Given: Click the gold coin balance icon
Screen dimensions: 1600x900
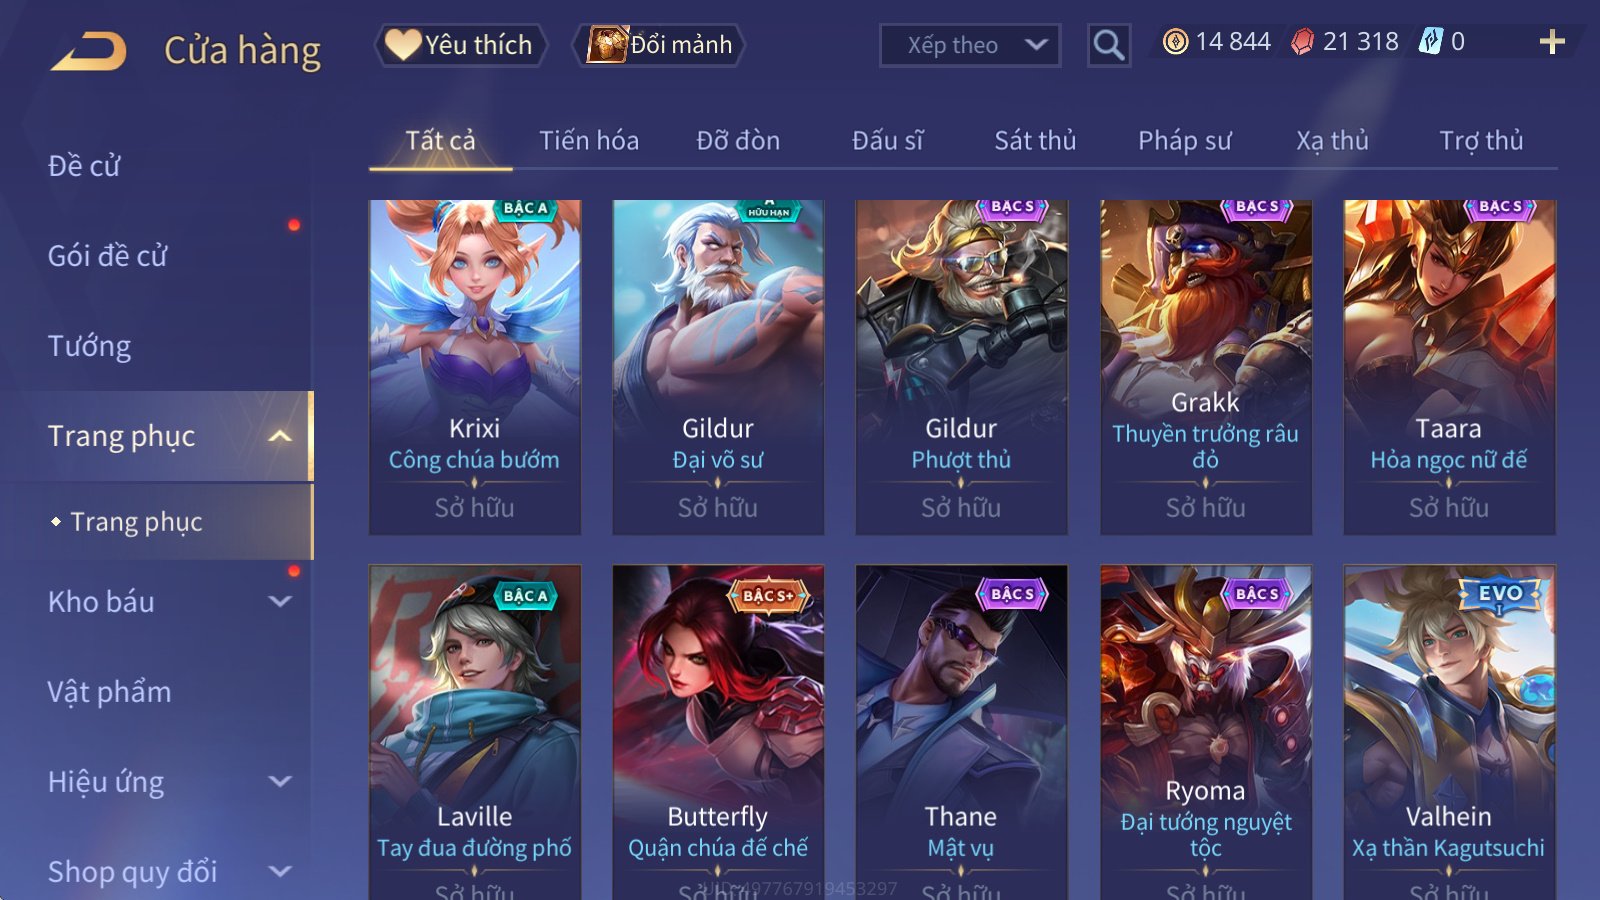Looking at the screenshot, I should pyautogui.click(x=1176, y=42).
